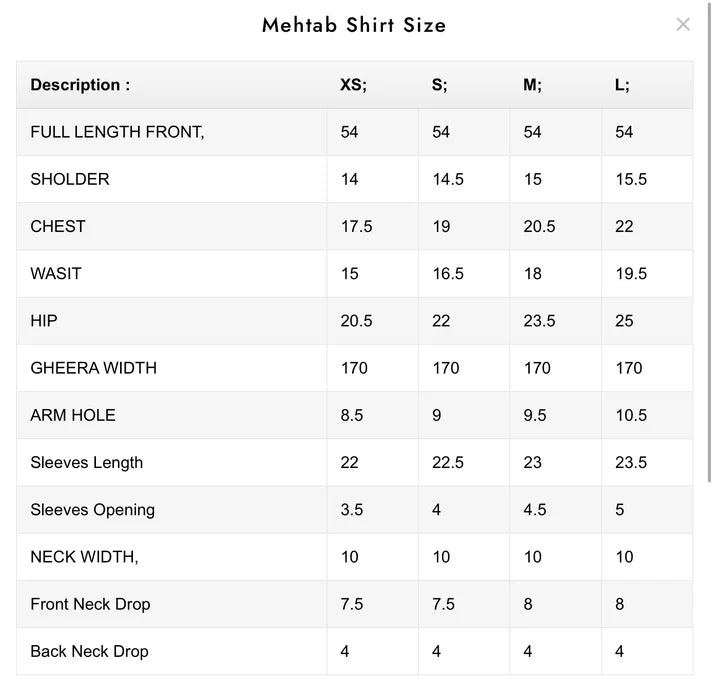Click CHEST value 17.5 for XS

[356, 226]
